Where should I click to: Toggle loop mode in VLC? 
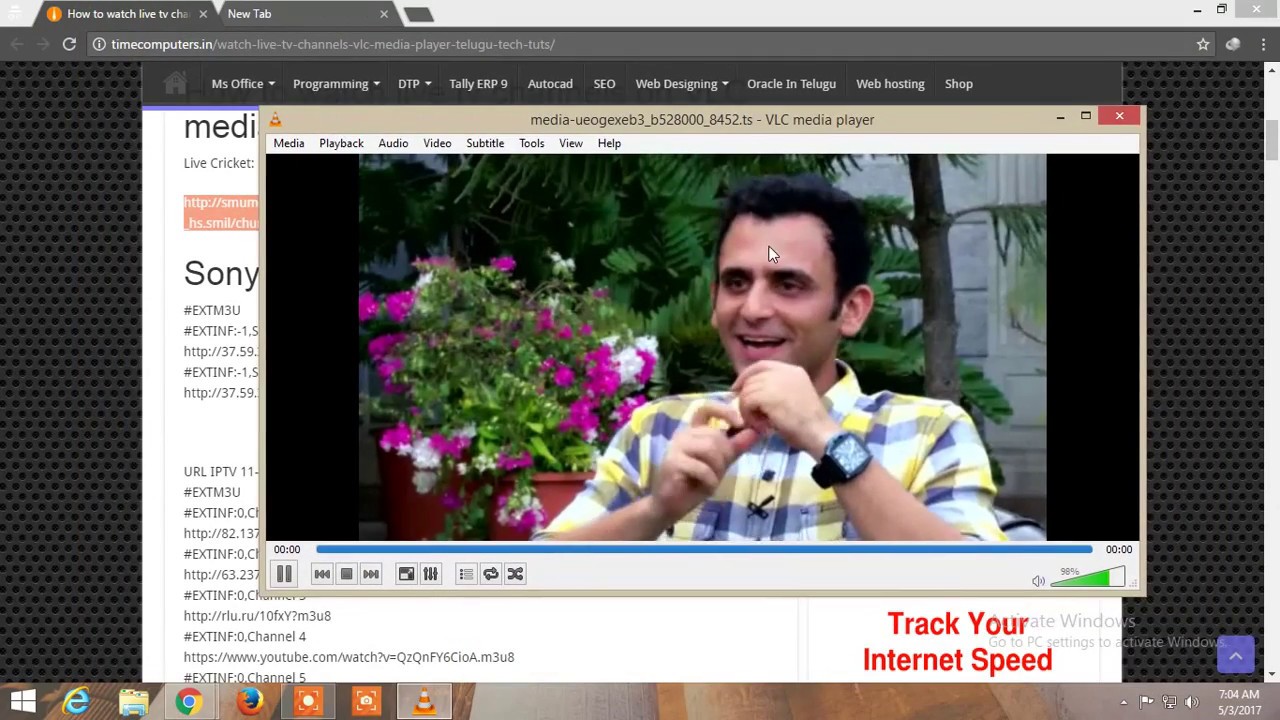click(x=491, y=574)
